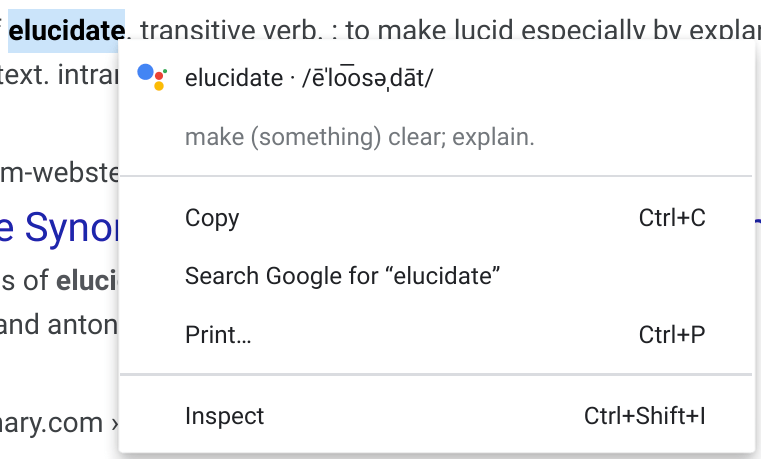761x459 pixels.
Task: Select Copy from the context menu
Action: click(x=212, y=218)
